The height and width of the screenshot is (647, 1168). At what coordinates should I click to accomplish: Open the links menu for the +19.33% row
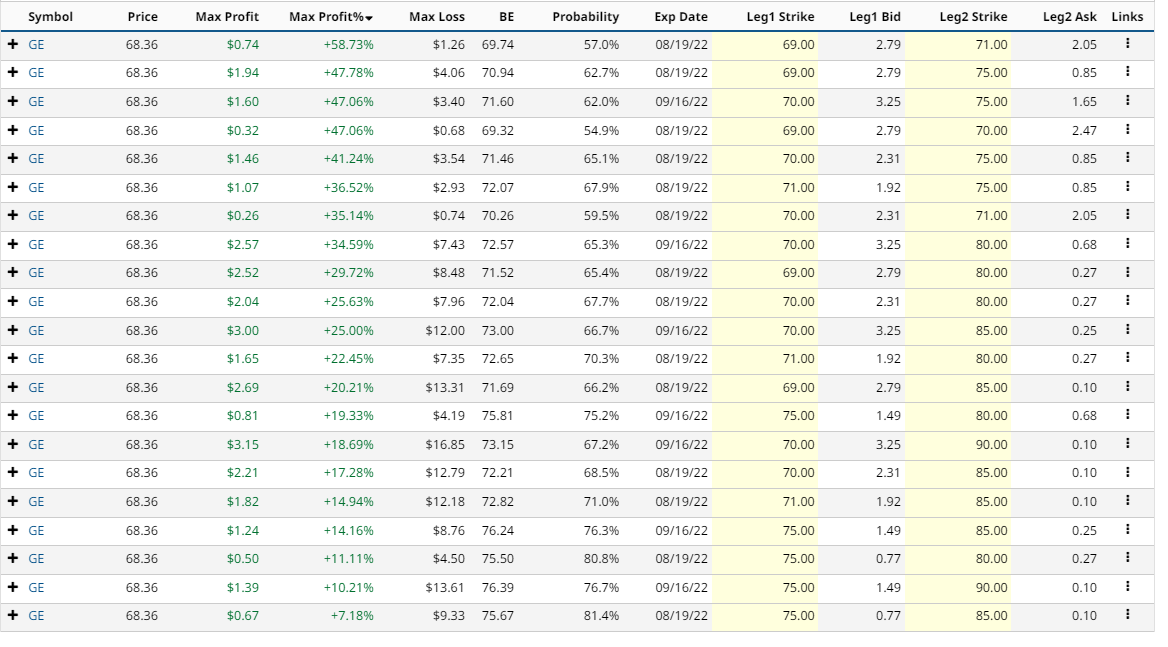[x=1127, y=415]
